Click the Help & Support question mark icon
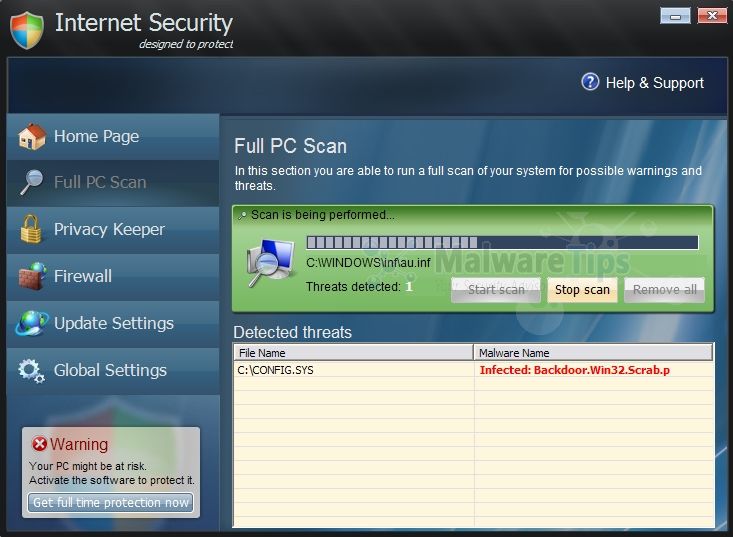This screenshot has width=733, height=537. click(x=590, y=82)
